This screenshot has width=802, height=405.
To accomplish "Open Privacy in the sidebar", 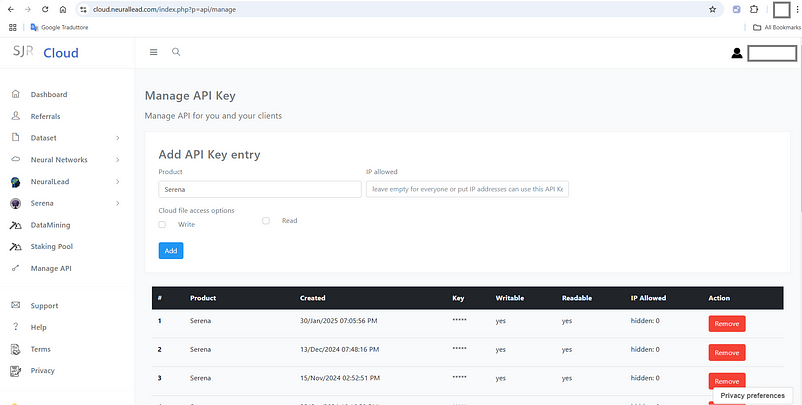I will coord(42,371).
